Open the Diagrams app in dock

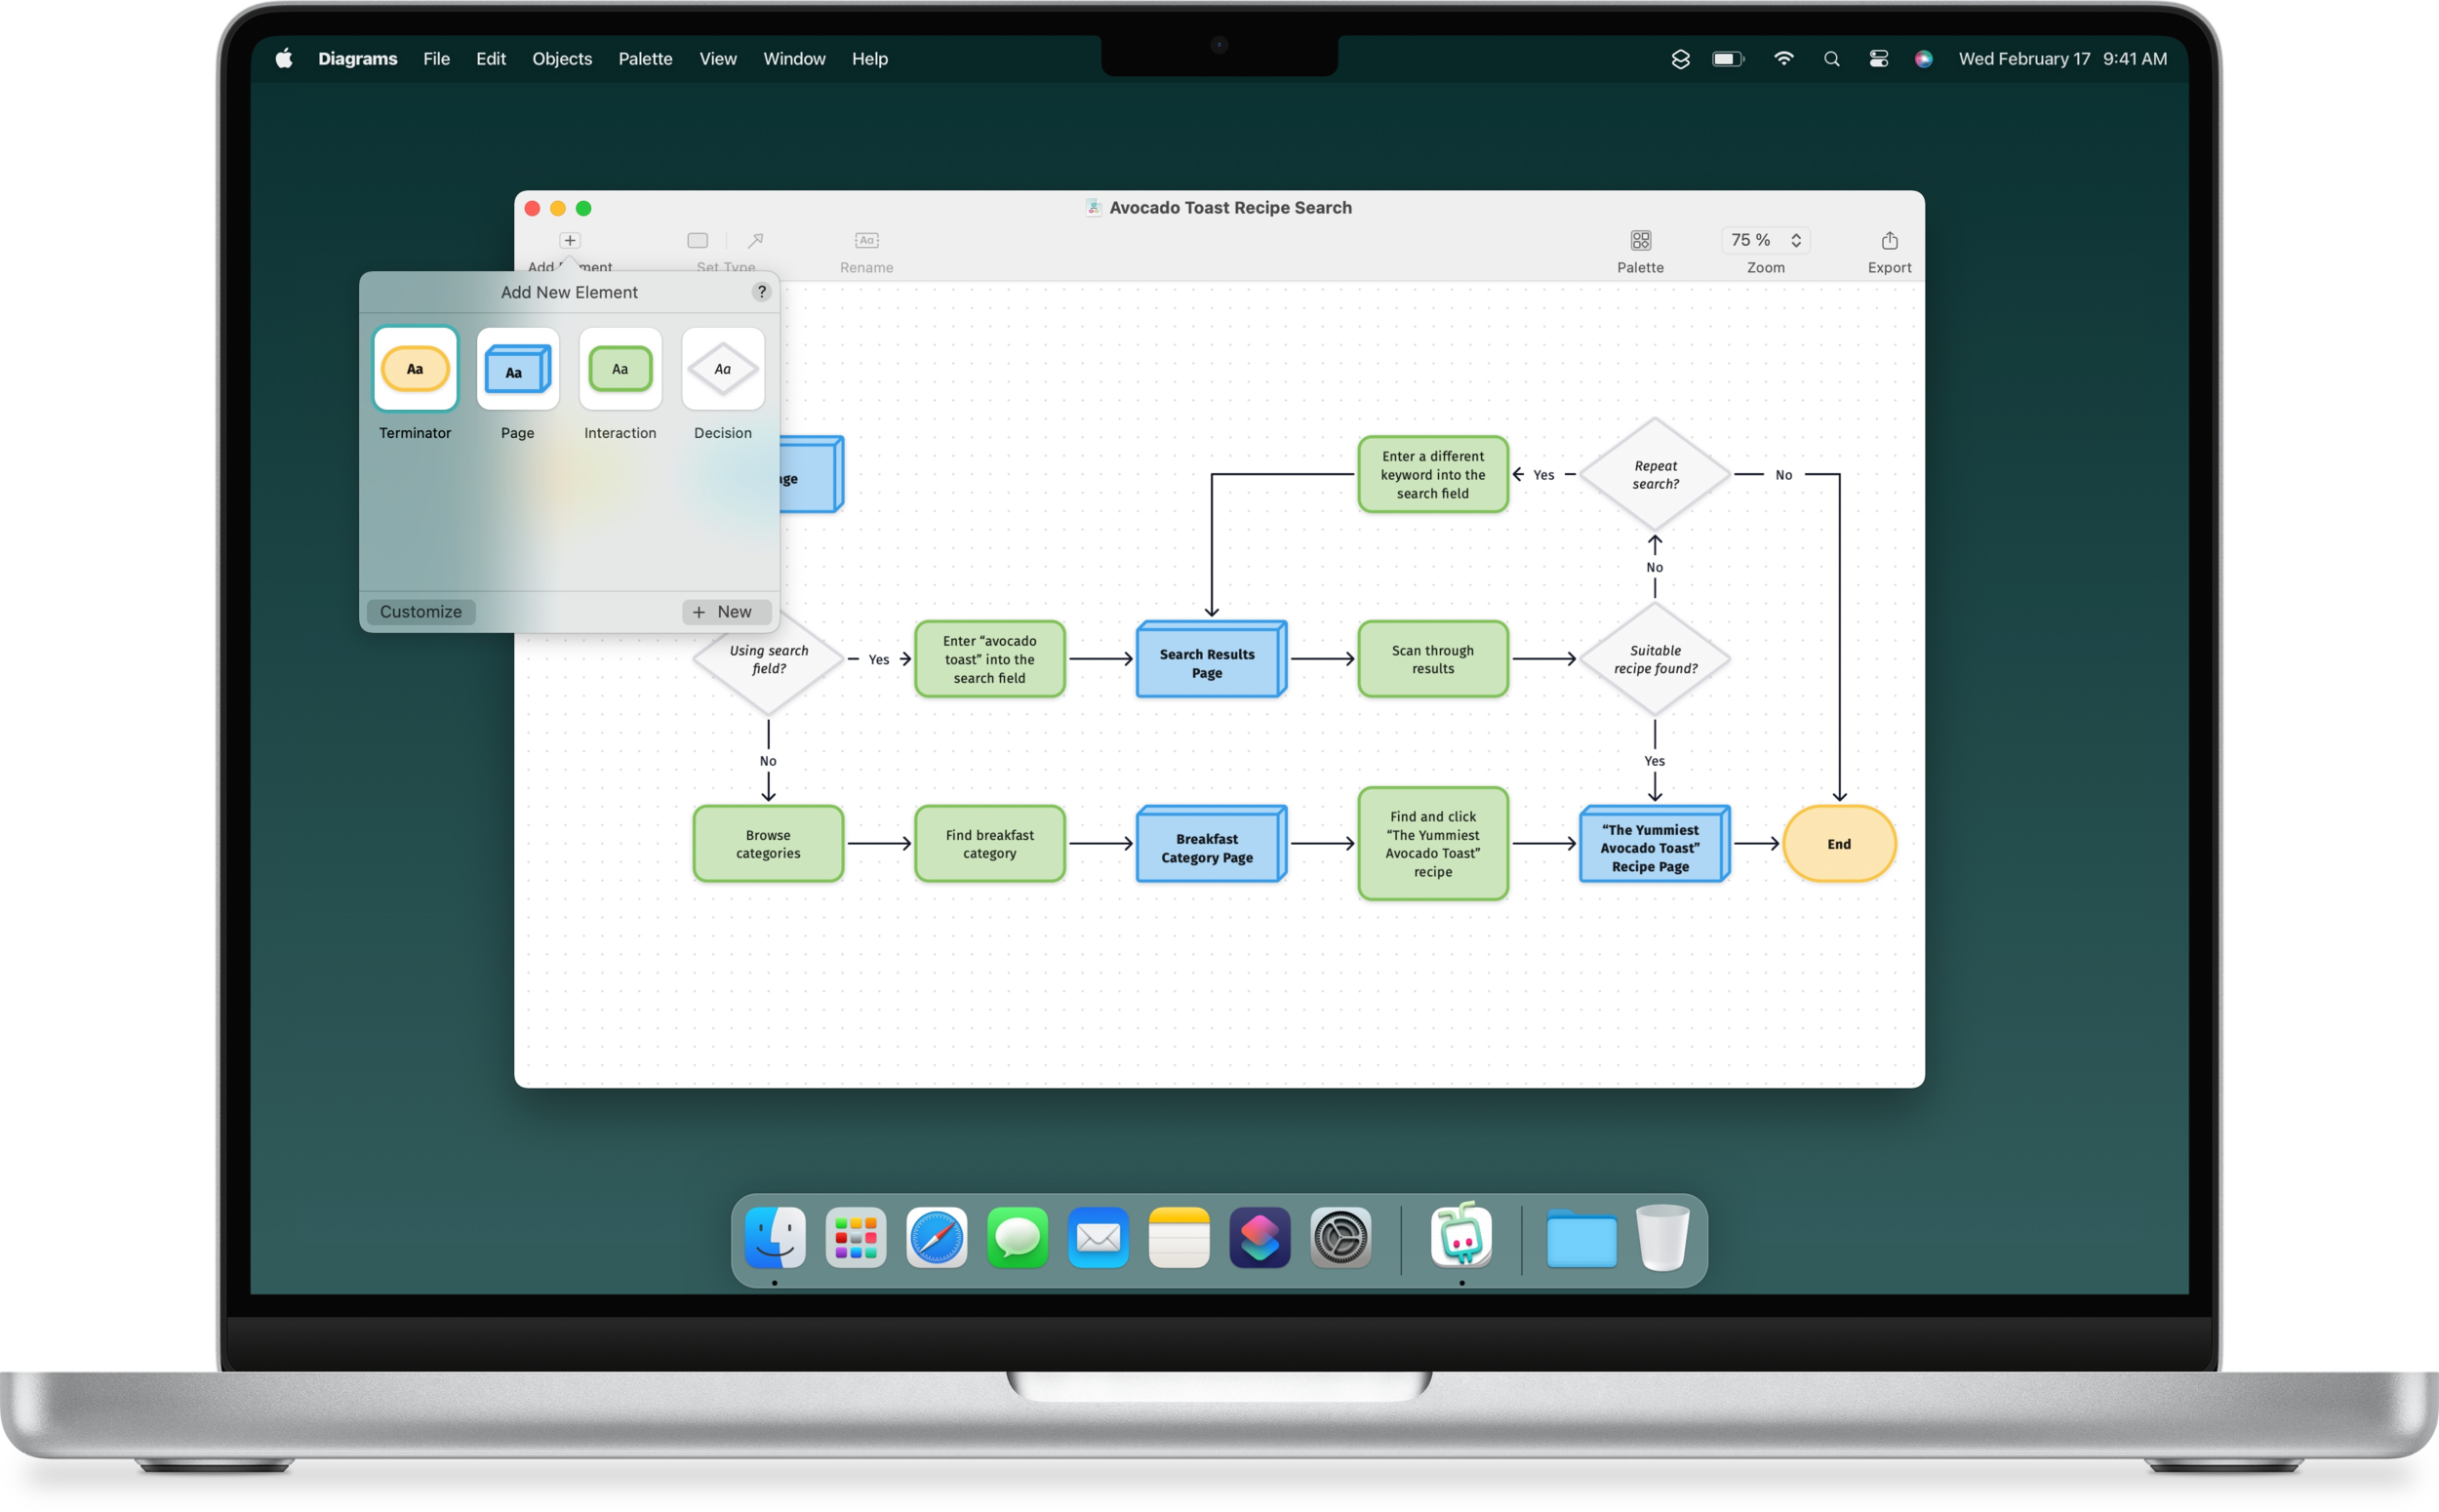[1461, 1237]
